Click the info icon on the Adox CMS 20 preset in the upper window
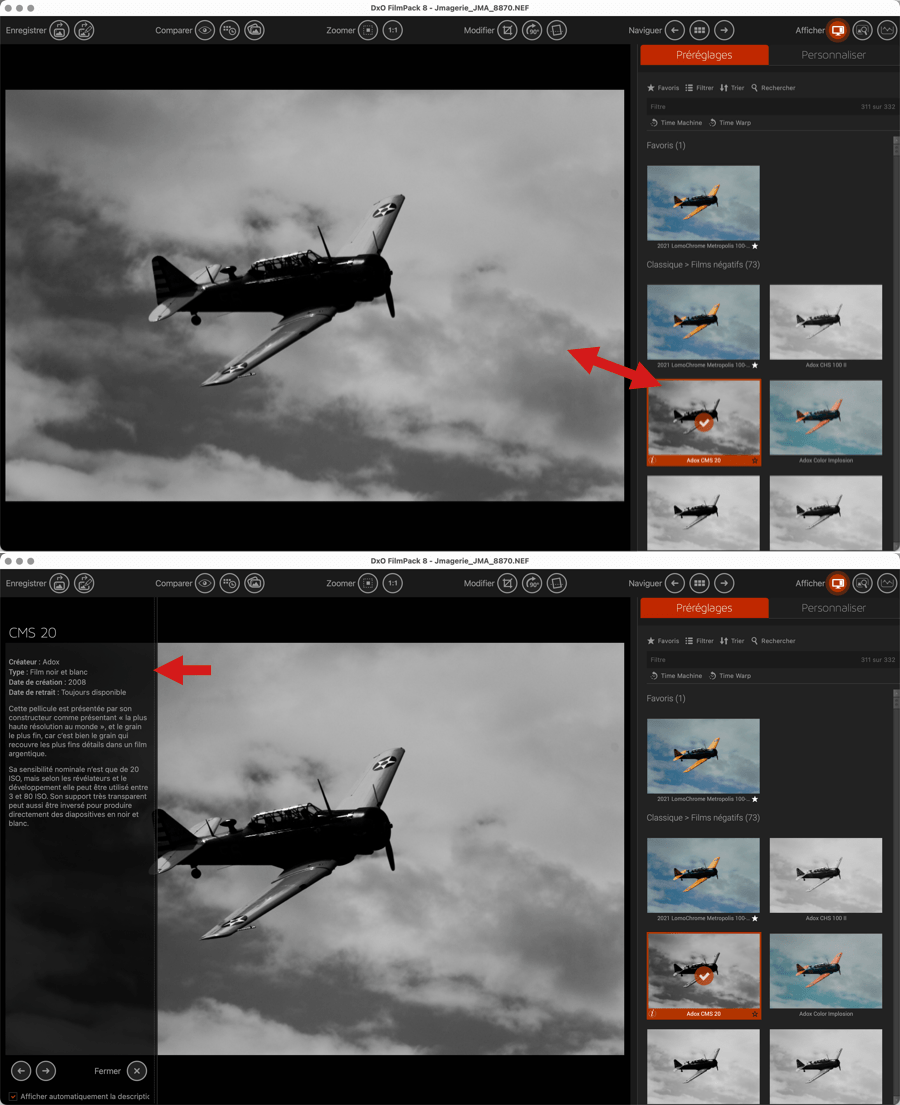Viewport: 900px width, 1105px height. tap(652, 460)
